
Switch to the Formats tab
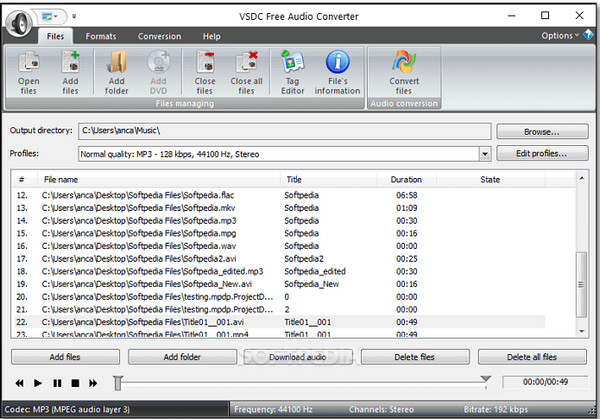tap(101, 36)
